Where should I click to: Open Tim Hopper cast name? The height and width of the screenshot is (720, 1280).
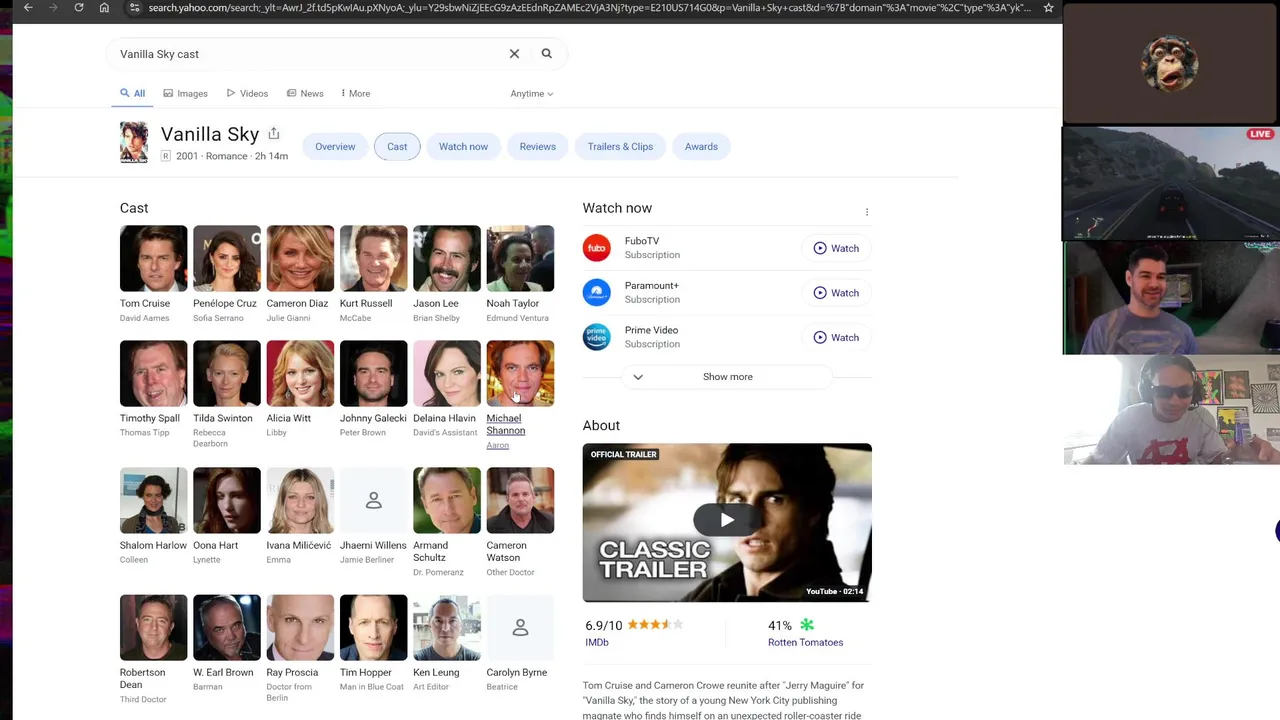click(x=366, y=672)
